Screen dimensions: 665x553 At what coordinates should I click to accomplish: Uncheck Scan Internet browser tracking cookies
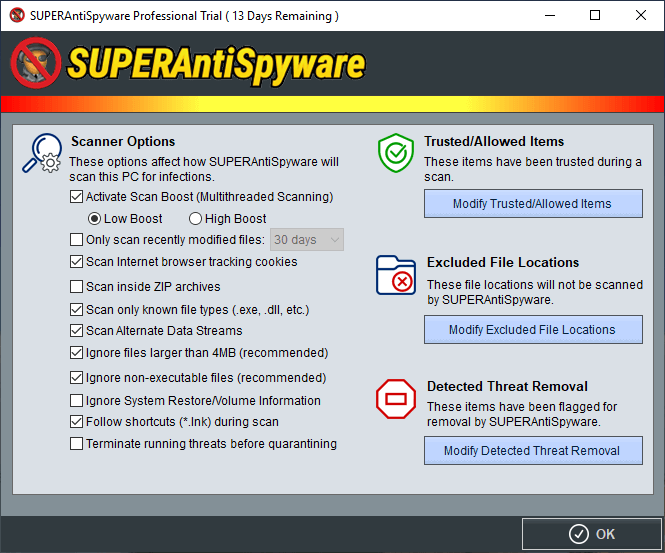click(x=76, y=262)
